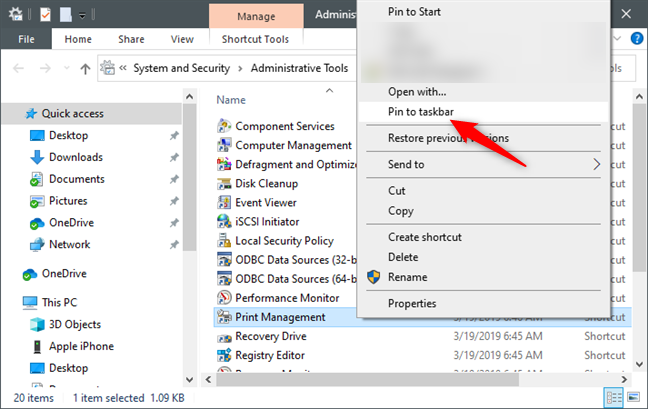The image size is (648, 409).
Task: Click the Network icon under Quick access
Action: point(37,245)
